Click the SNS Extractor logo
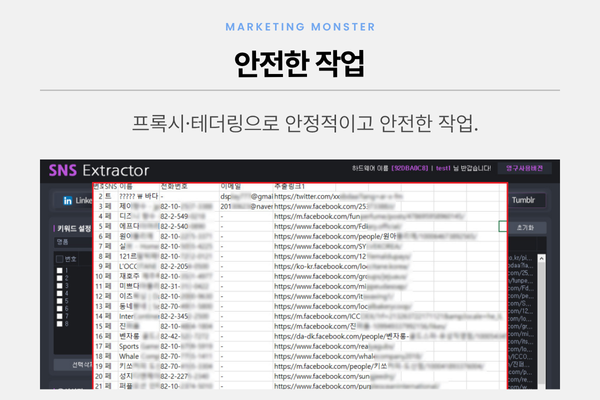 [x=99, y=170]
